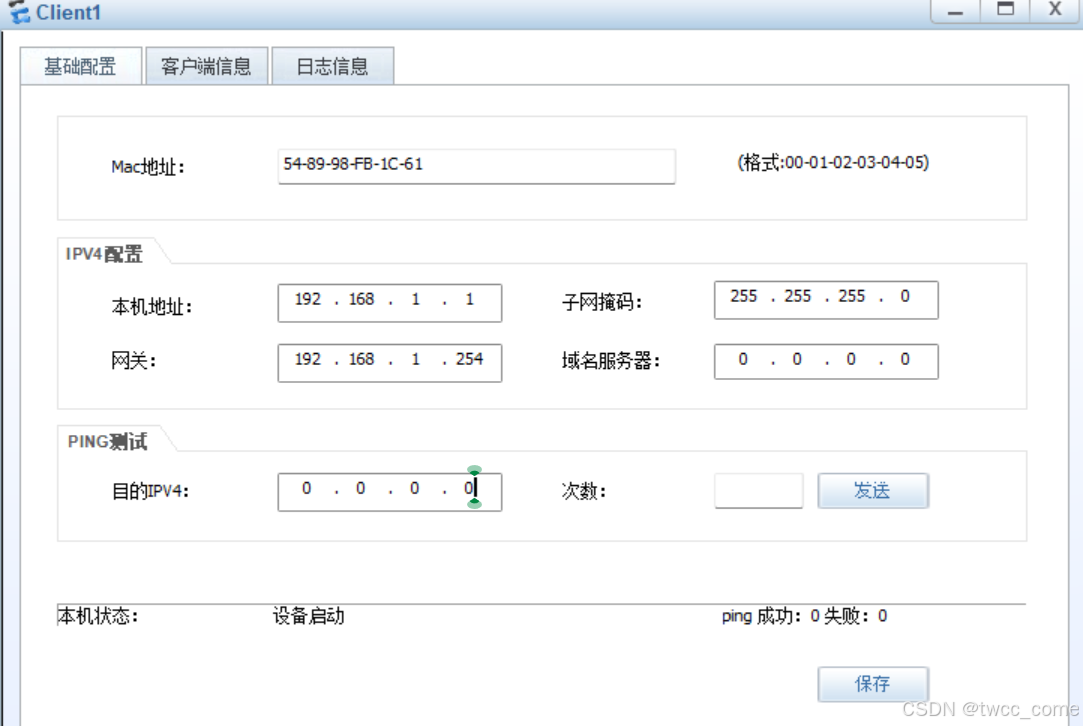
Task: Close the Client1 window
Action: click(1055, 10)
